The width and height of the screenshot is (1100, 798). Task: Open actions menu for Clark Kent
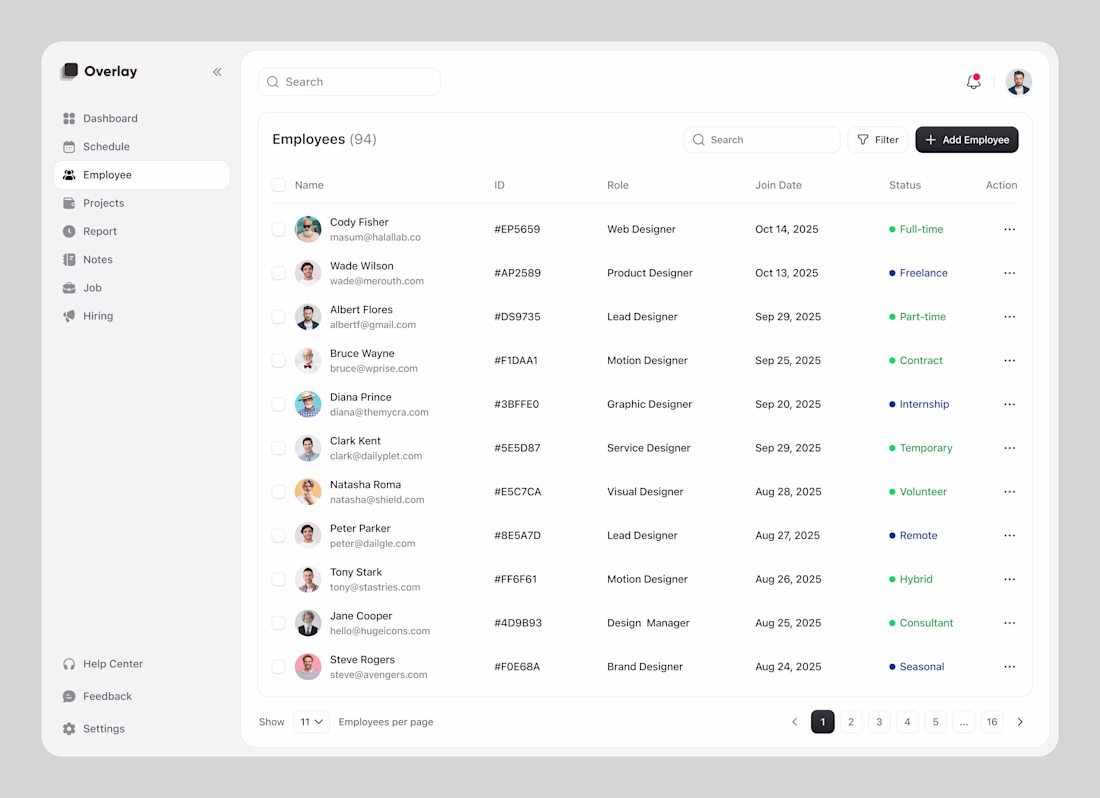point(1009,448)
